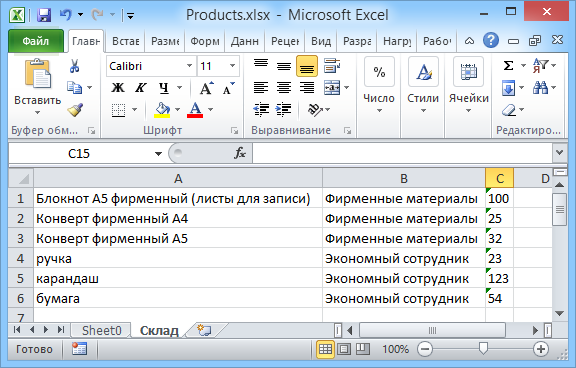Switch to the Данные ribbon tab
Viewport: 576px width, 368px height.
coord(244,41)
